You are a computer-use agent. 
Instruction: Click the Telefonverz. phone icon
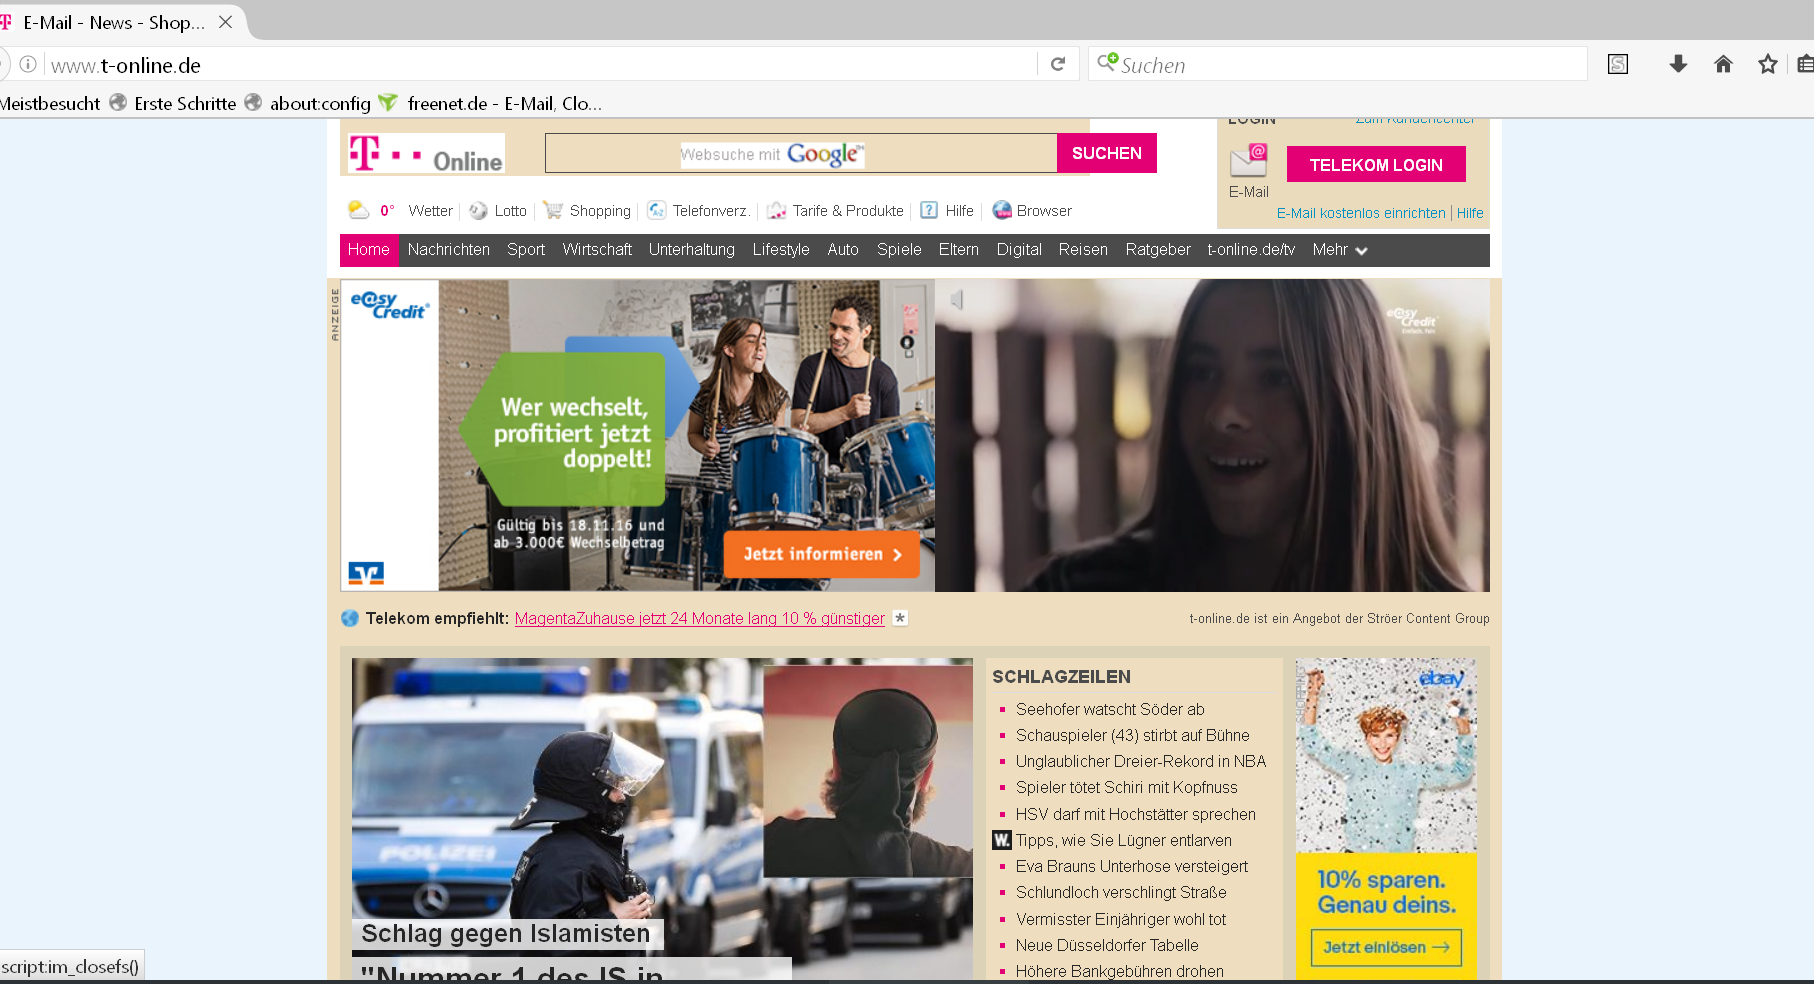tap(657, 210)
